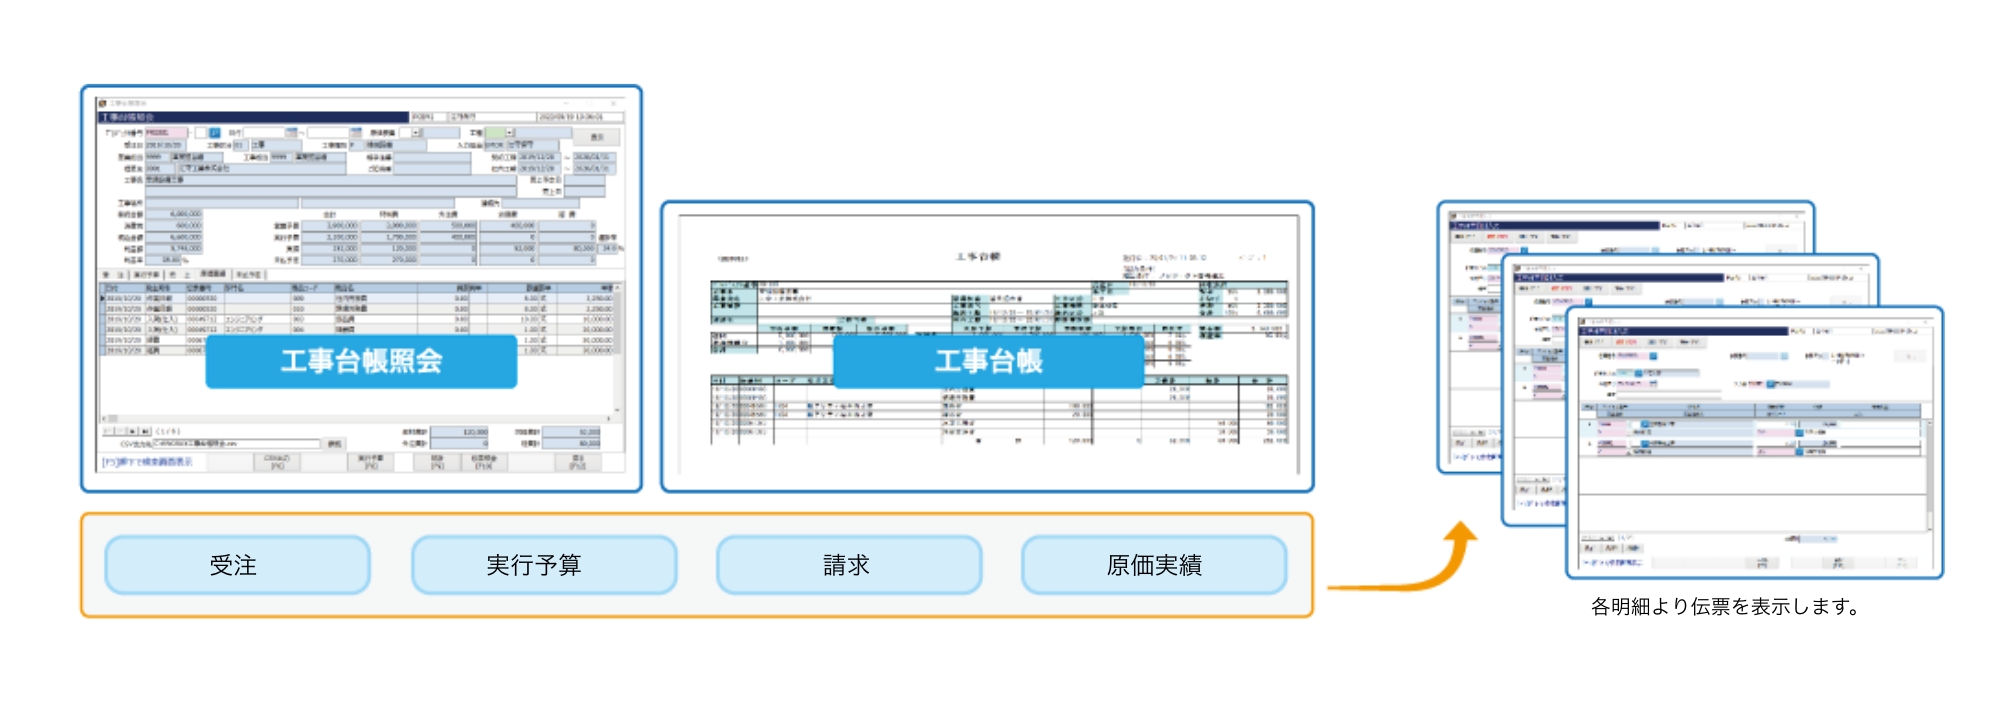The image size is (2000, 720).
Task: Select the frontmost slip entry window
Action: click(x=1753, y=470)
